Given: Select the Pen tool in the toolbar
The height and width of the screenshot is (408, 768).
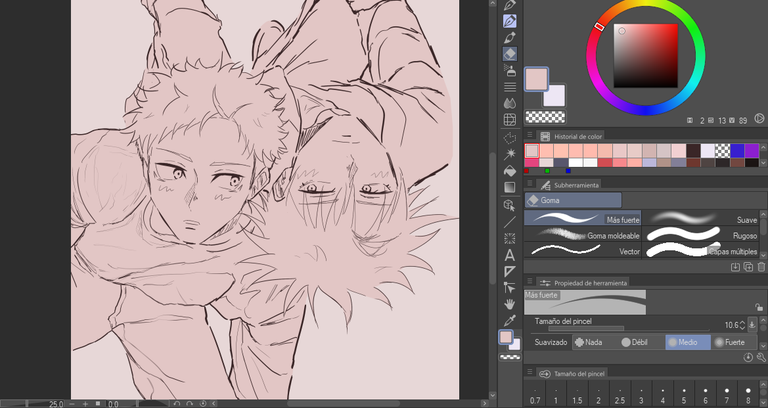Looking at the screenshot, I should coord(510,21).
